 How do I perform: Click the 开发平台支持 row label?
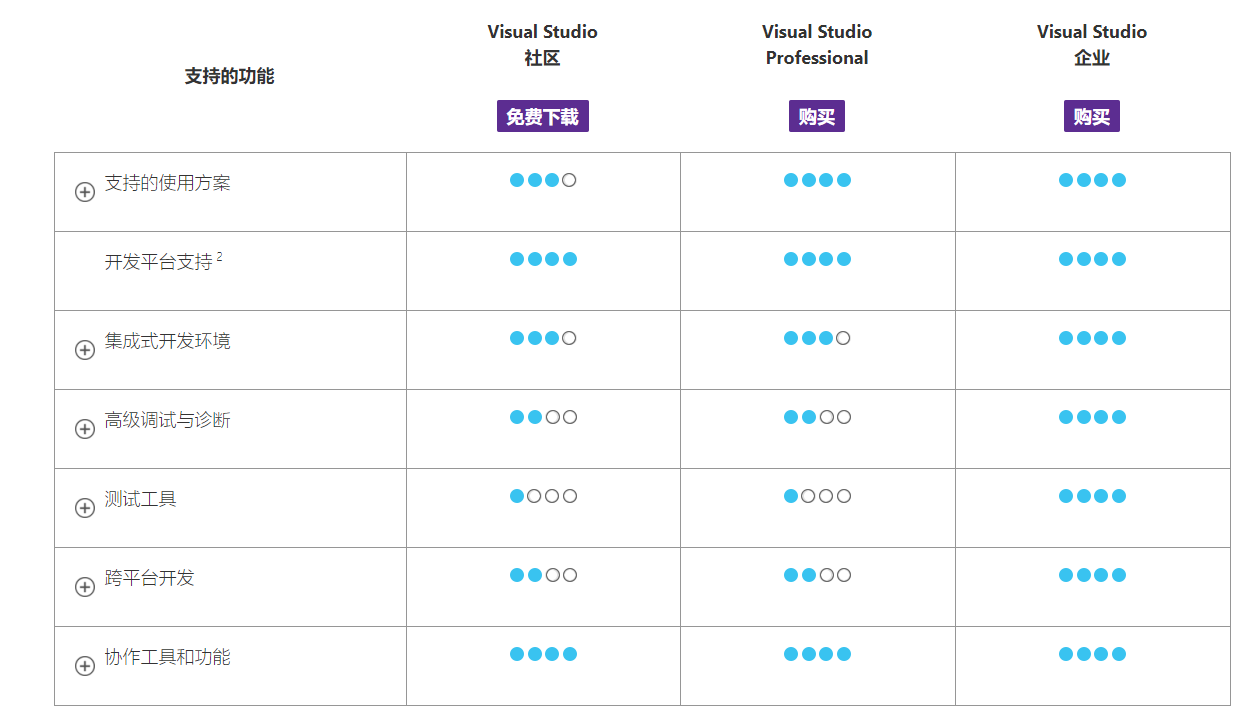pyautogui.click(x=158, y=262)
